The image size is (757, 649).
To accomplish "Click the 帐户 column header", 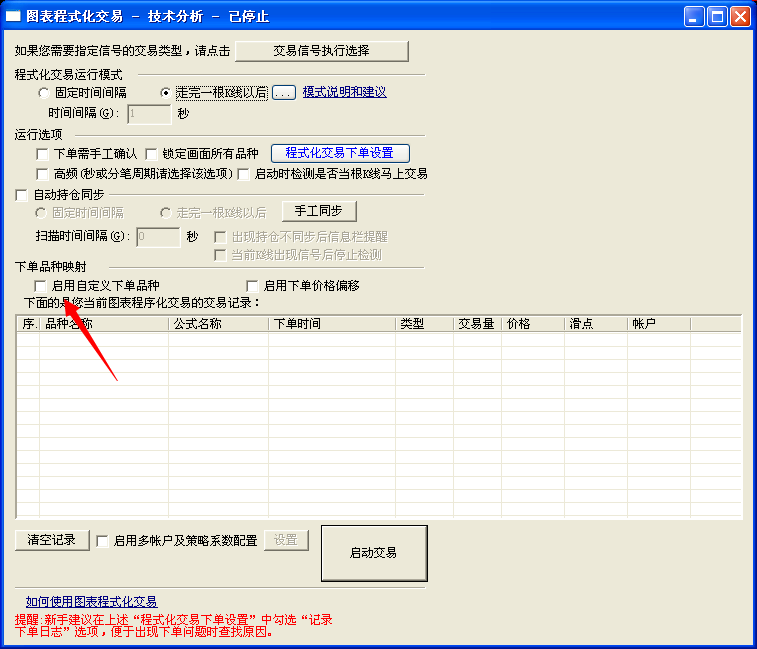I will (x=659, y=324).
